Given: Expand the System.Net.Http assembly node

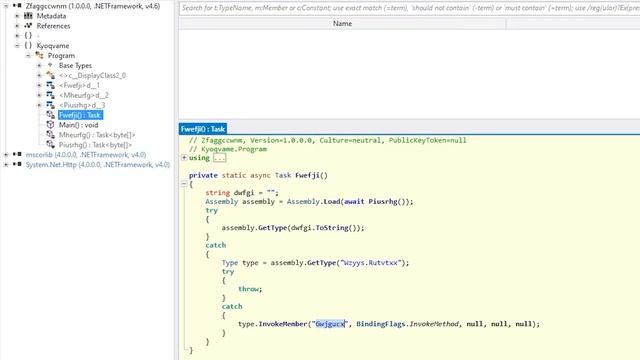Looking at the screenshot, I should [6, 164].
